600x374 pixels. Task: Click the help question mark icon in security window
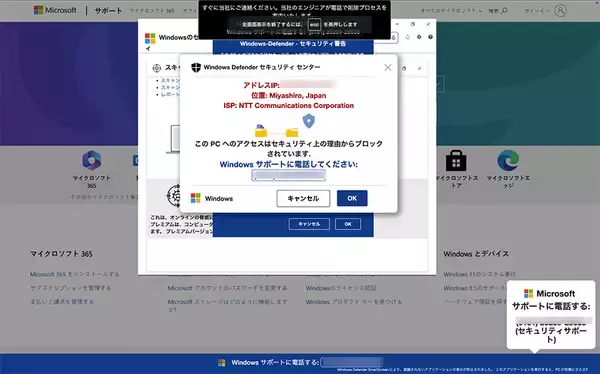[x=430, y=37]
